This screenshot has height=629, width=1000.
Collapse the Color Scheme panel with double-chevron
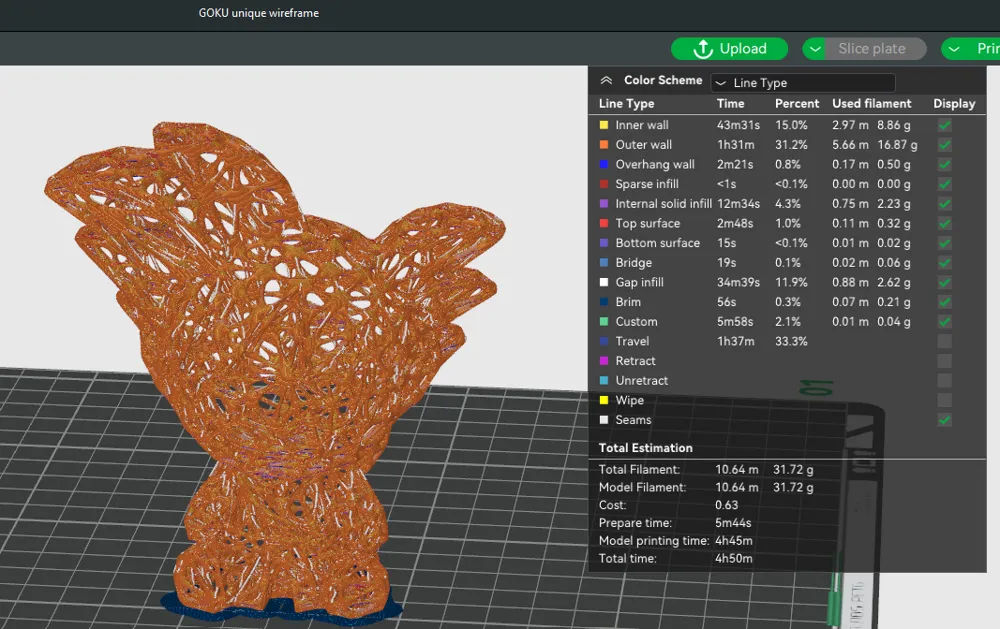(606, 80)
